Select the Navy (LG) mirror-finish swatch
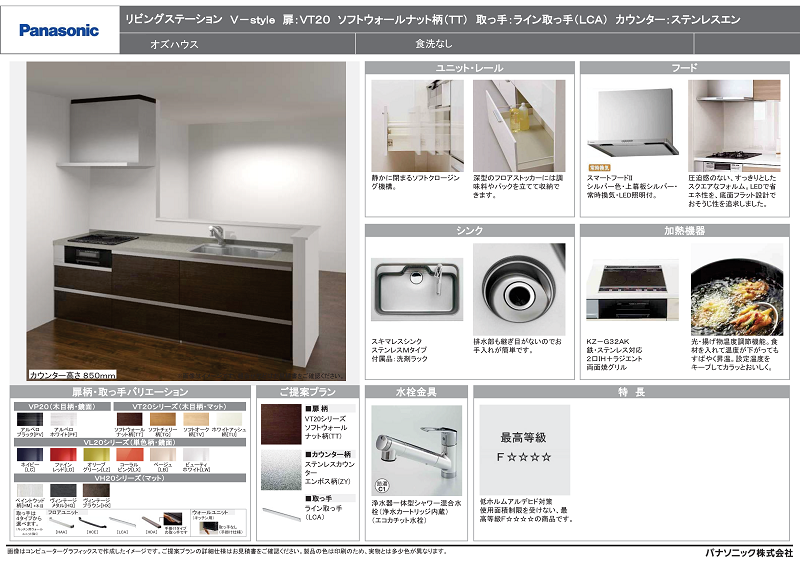This screenshot has width=800, height=565. [x=30, y=455]
